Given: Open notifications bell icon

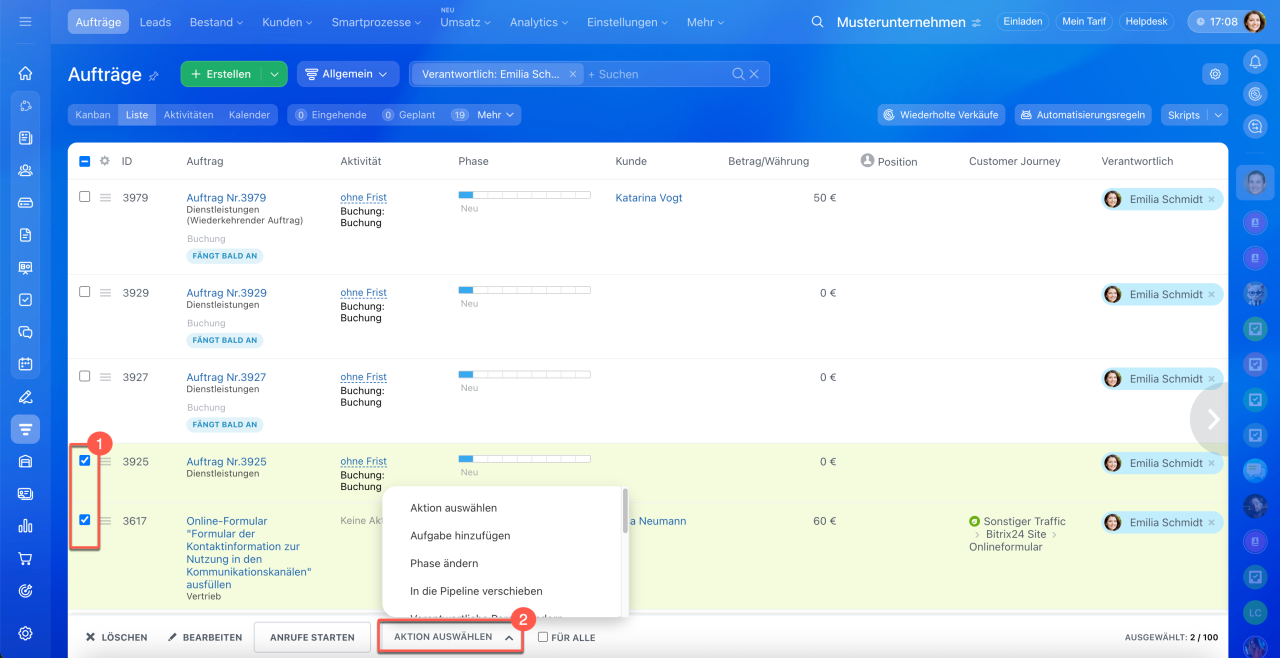Looking at the screenshot, I should coord(1254,62).
